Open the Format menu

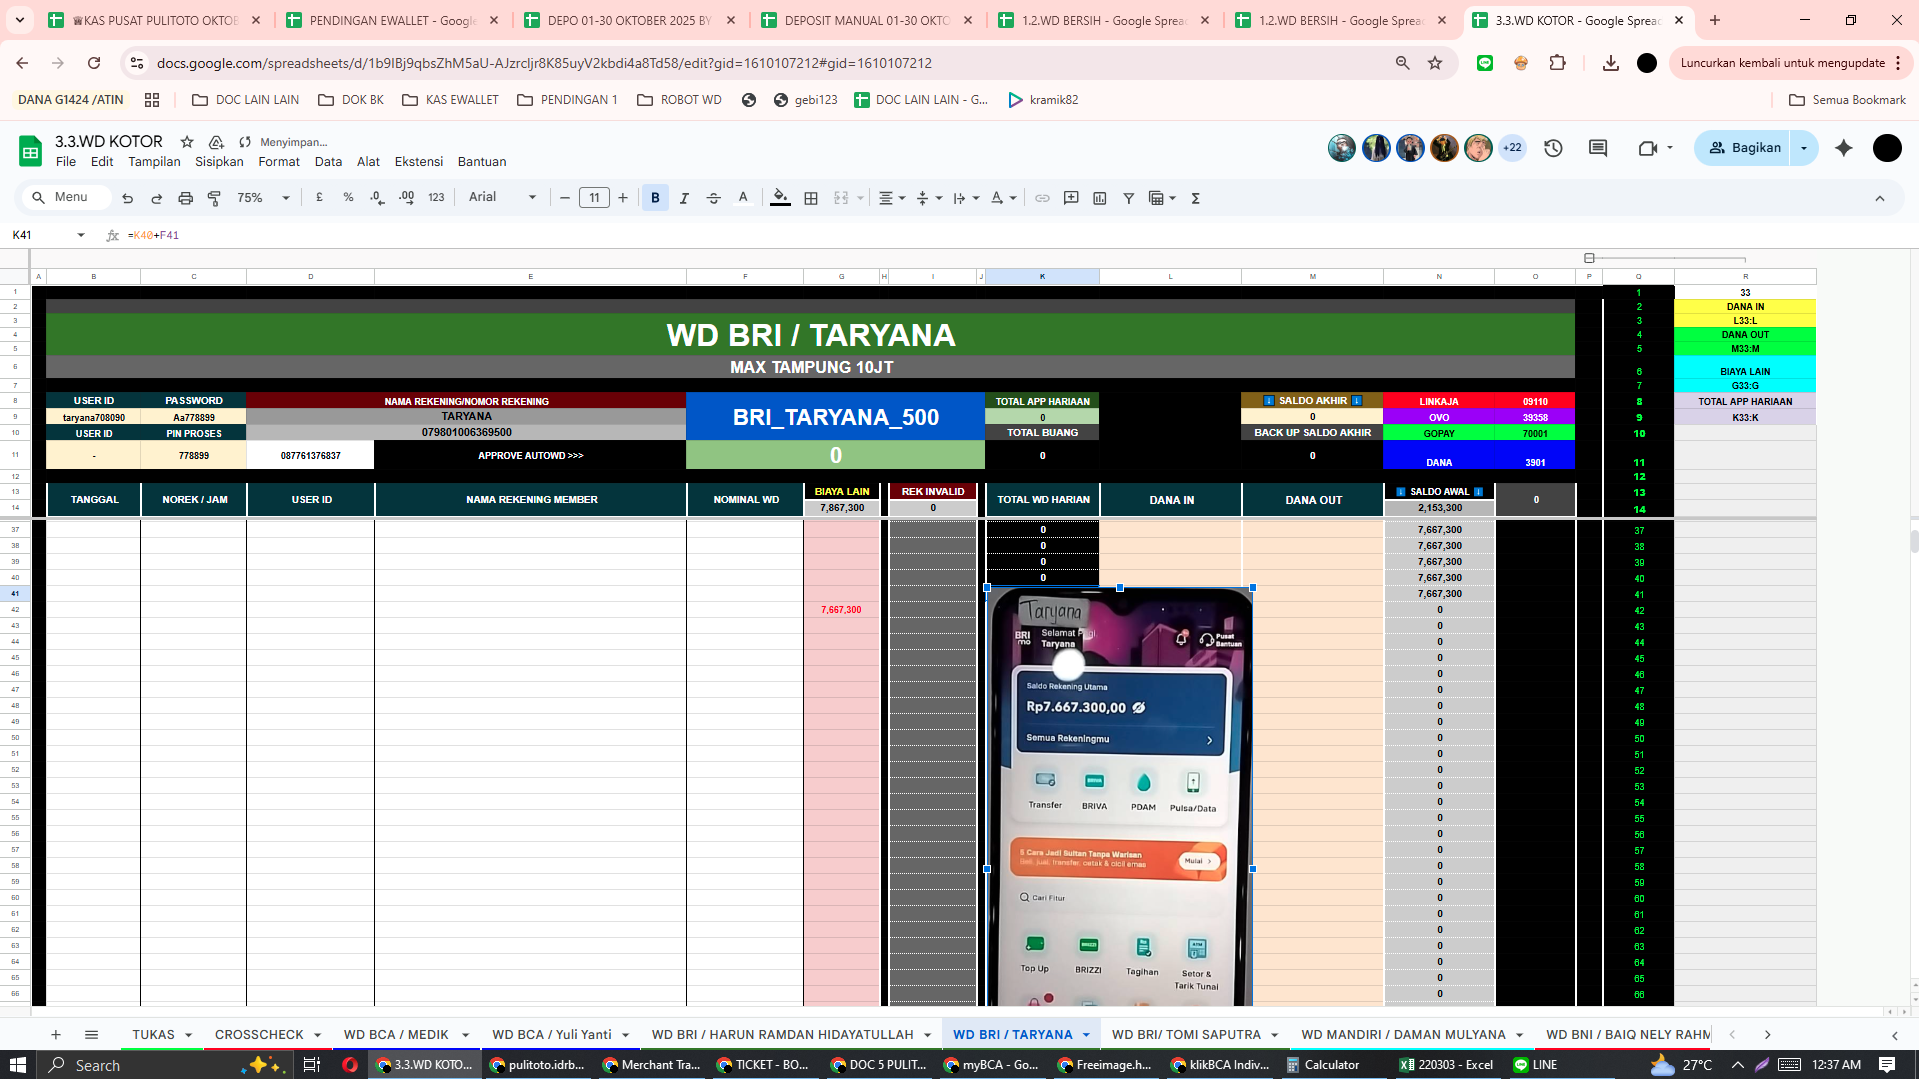[279, 162]
